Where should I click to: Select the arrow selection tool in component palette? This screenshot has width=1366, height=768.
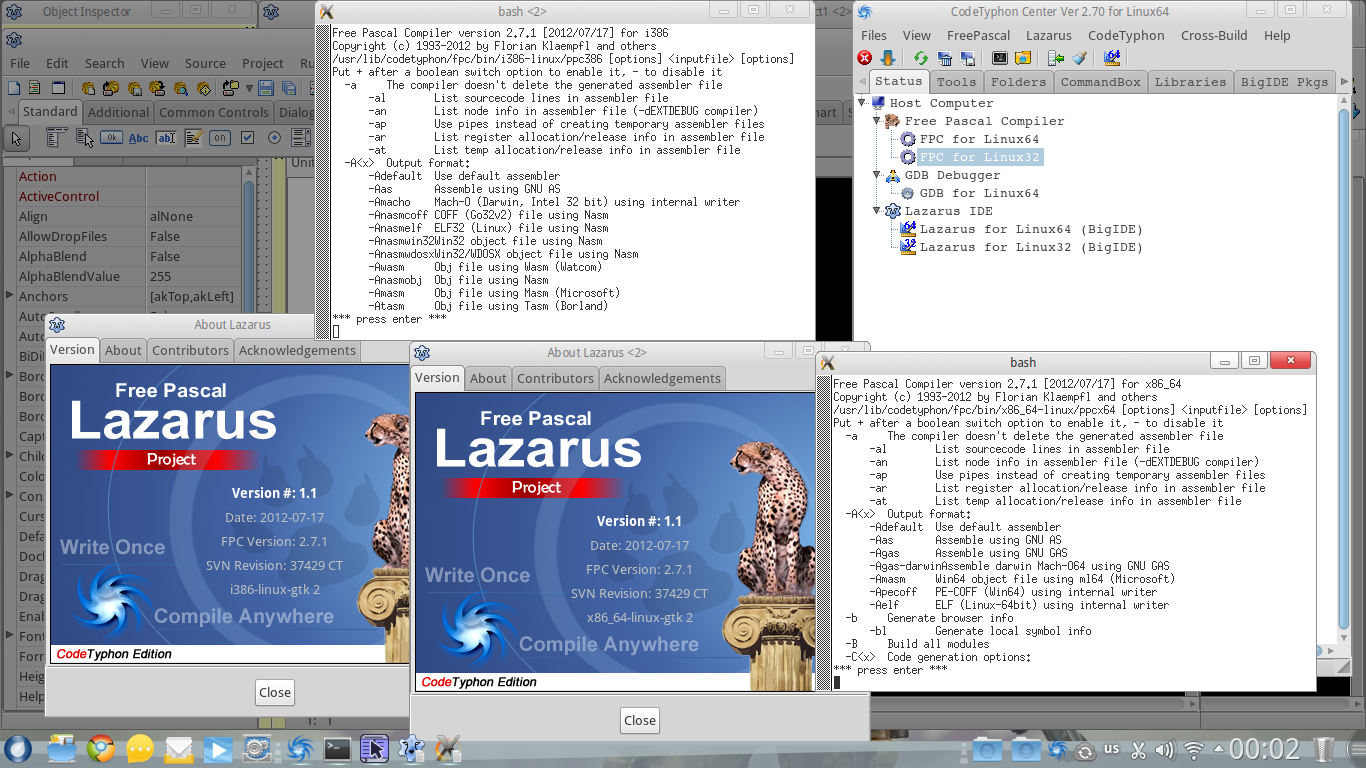(x=16, y=138)
